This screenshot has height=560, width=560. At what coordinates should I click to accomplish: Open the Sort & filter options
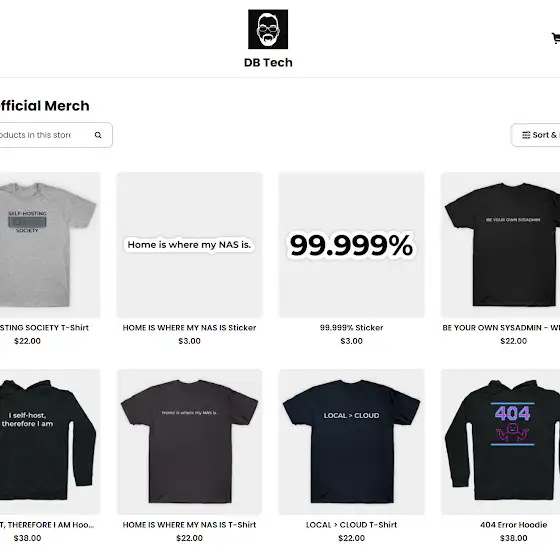[x=536, y=135]
